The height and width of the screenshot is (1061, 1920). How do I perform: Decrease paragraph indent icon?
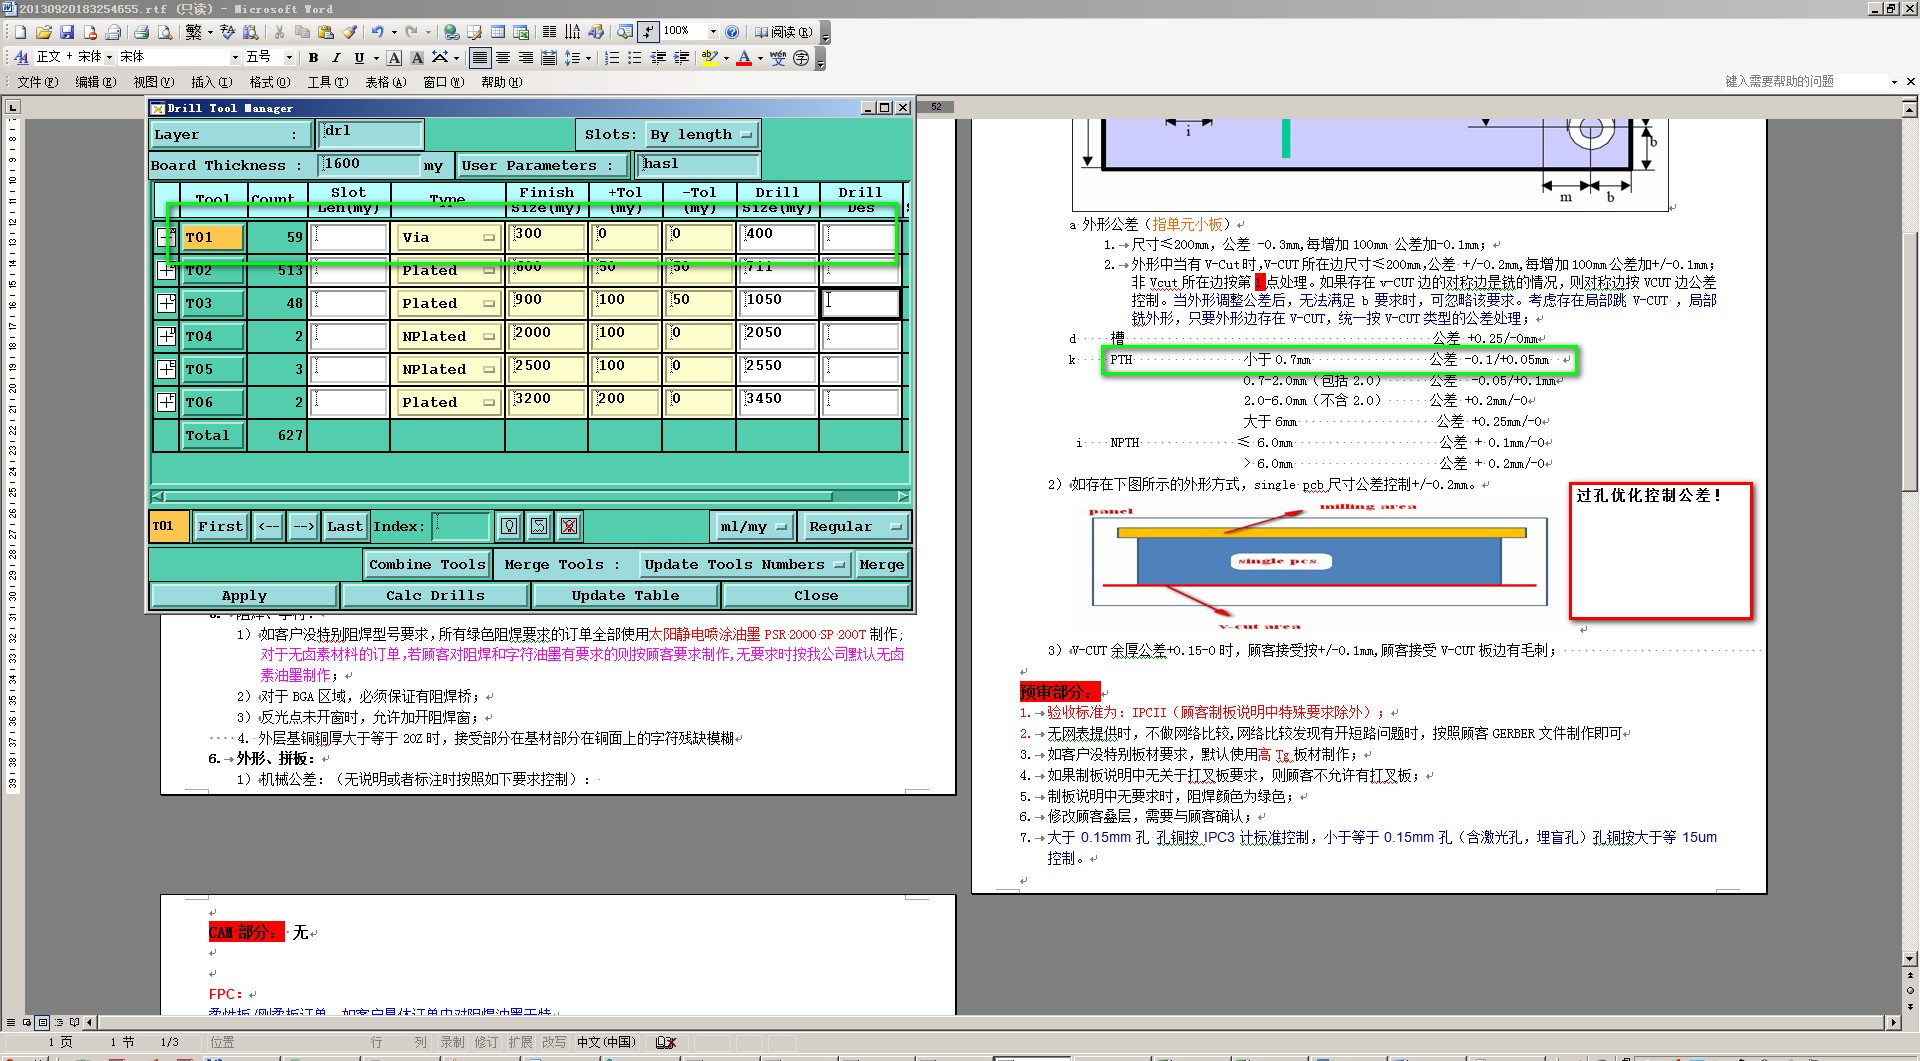658,58
